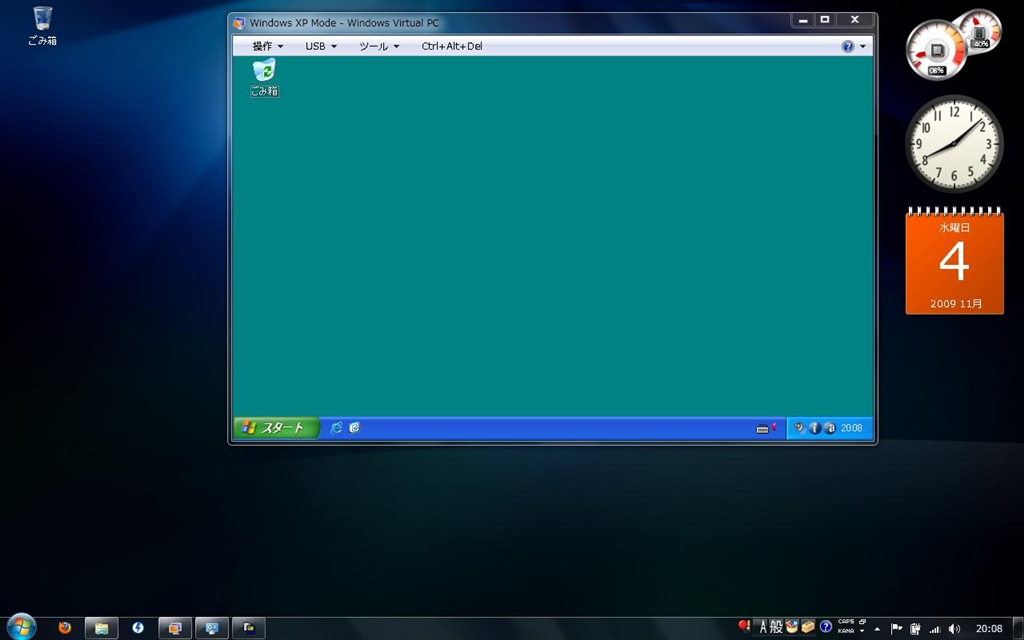The width and height of the screenshot is (1024, 640).
Task: Open the IME pad toolbox icon
Action: click(792, 628)
